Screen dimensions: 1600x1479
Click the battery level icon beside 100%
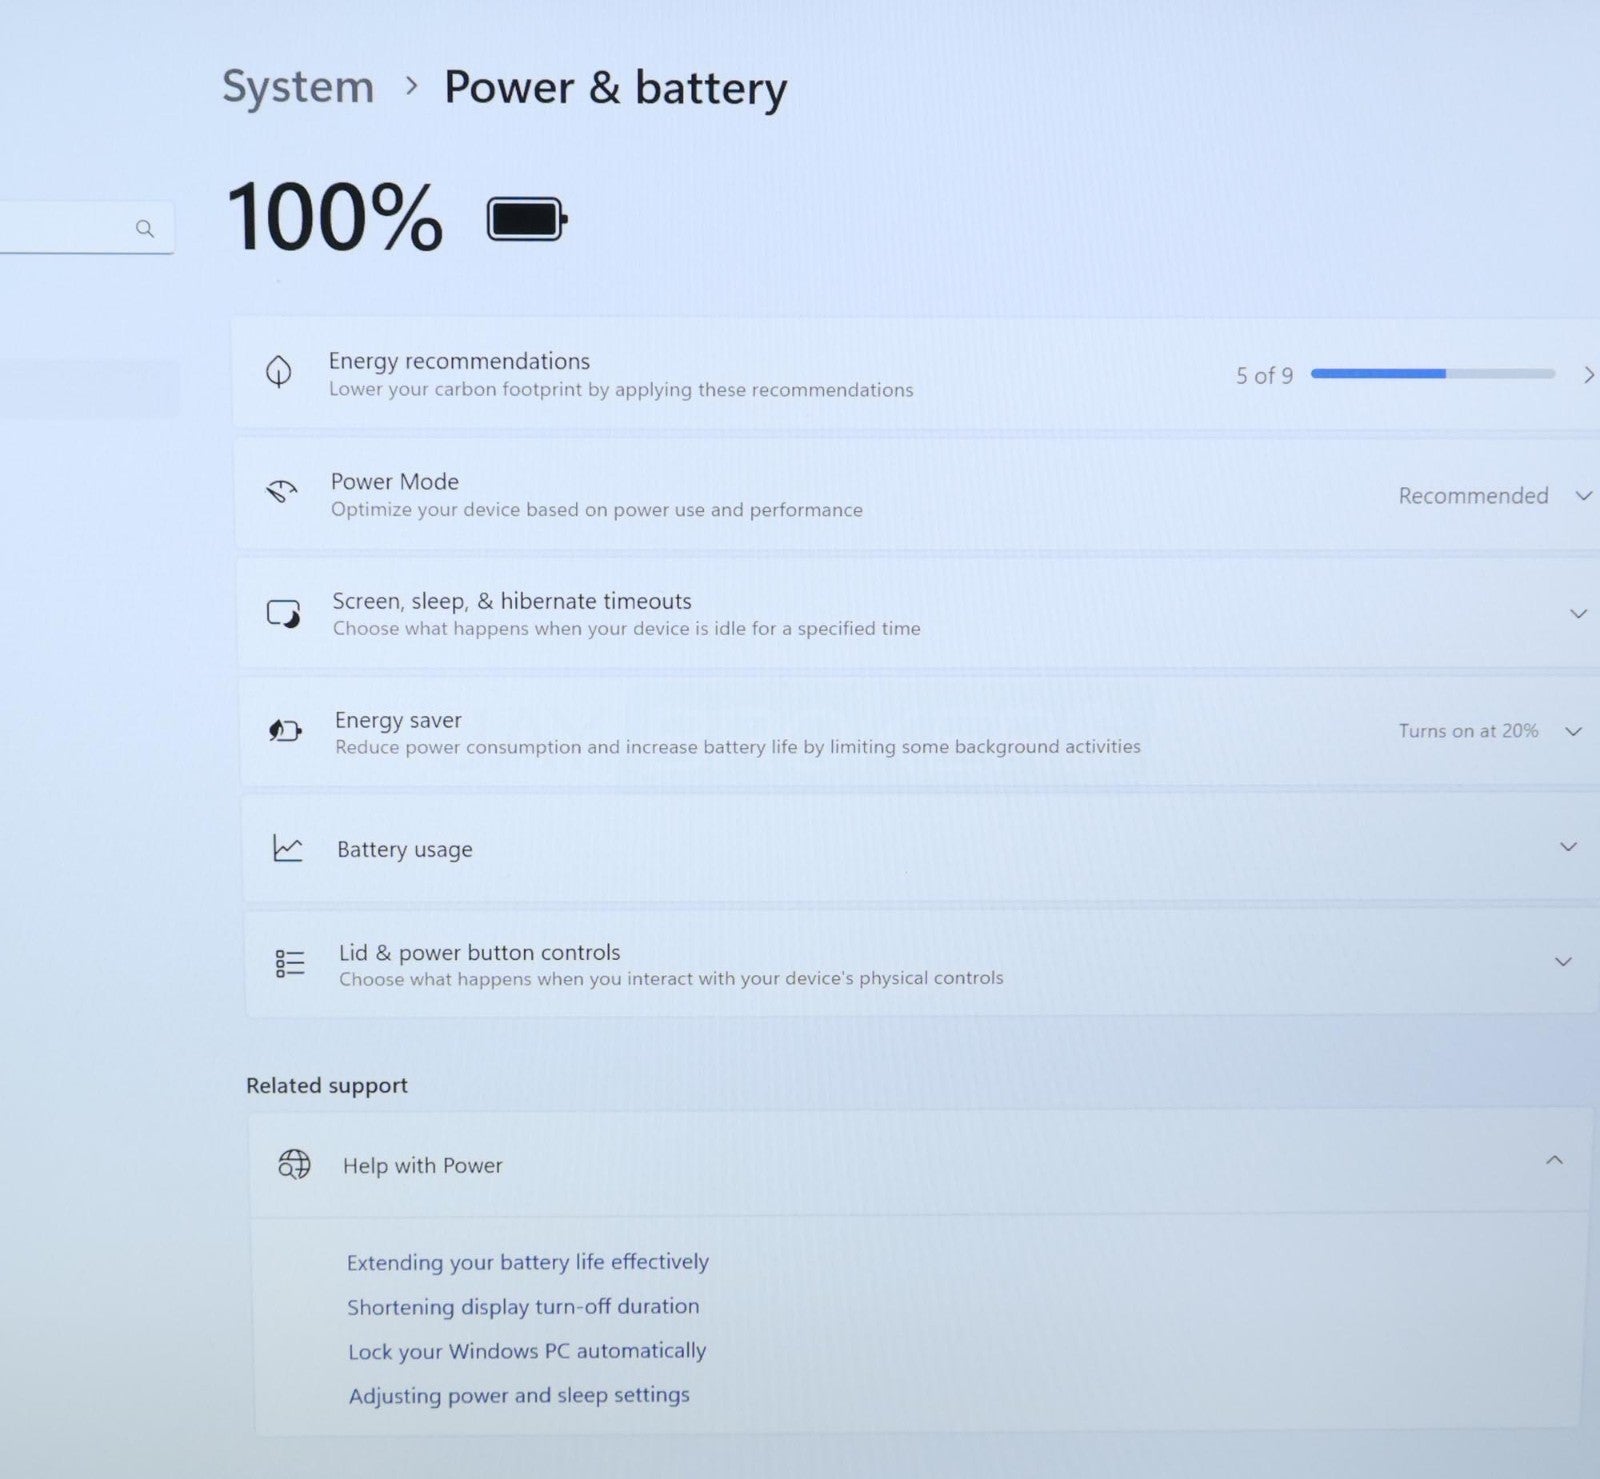pyautogui.click(x=527, y=219)
